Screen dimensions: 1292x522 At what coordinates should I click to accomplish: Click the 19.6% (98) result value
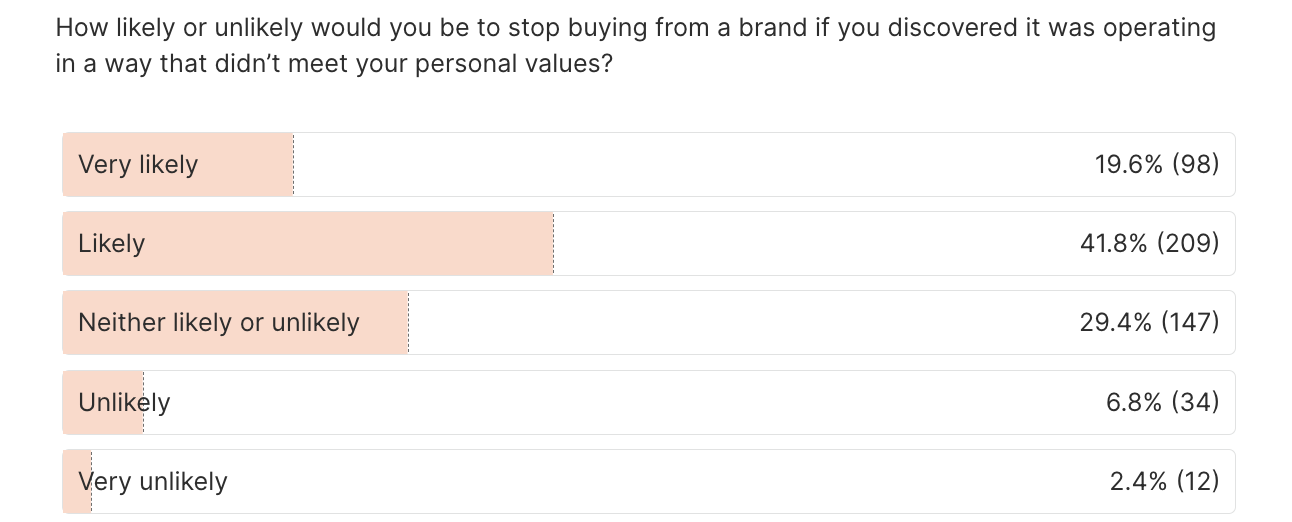[1156, 164]
